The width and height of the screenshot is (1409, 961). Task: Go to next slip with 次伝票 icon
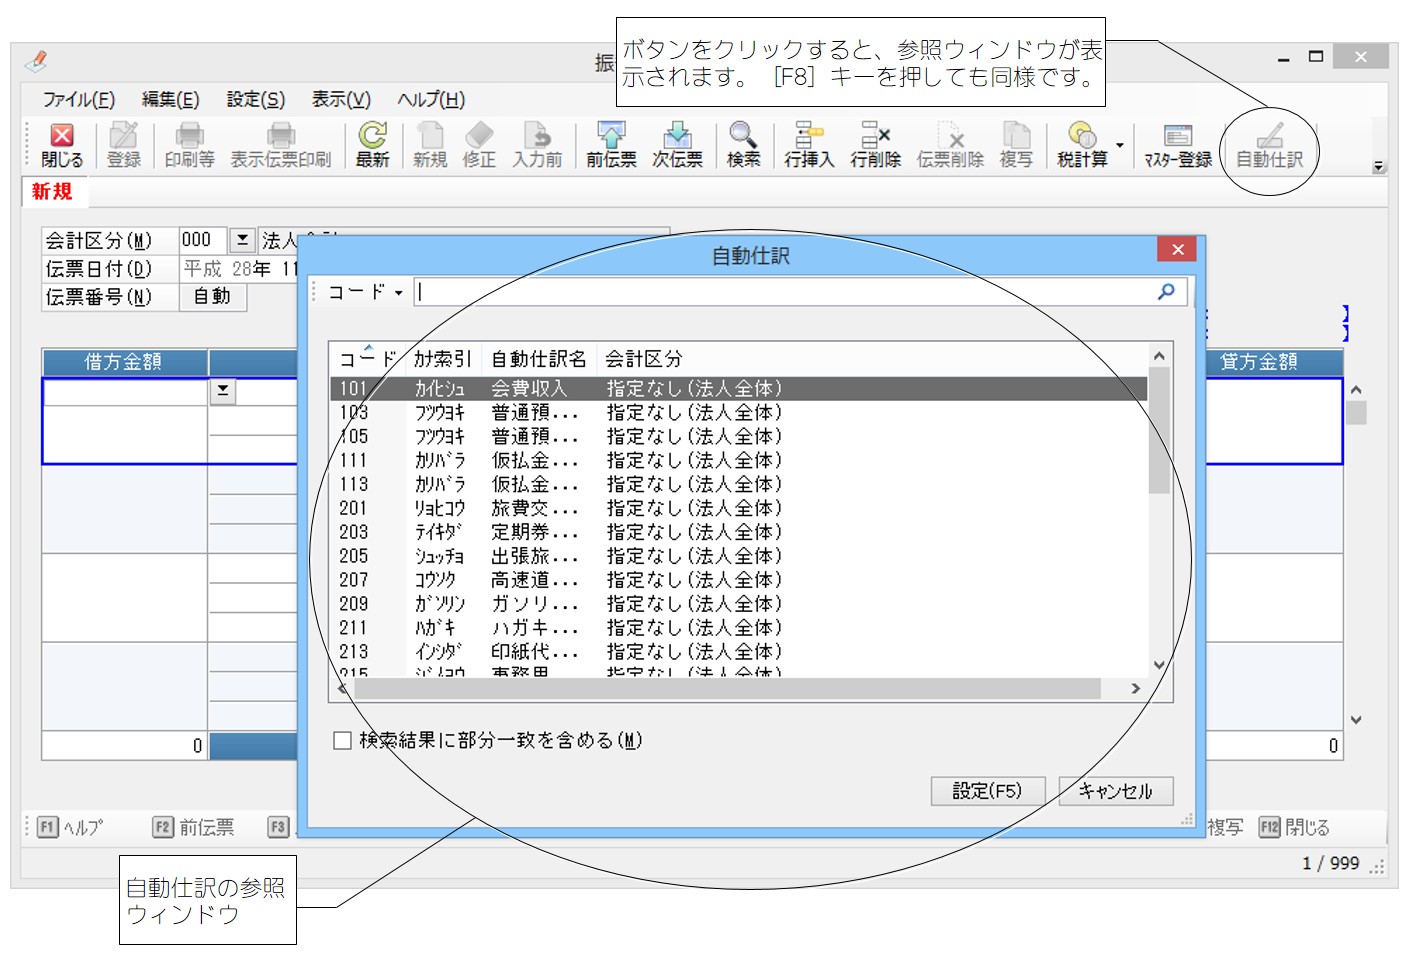coord(677,145)
